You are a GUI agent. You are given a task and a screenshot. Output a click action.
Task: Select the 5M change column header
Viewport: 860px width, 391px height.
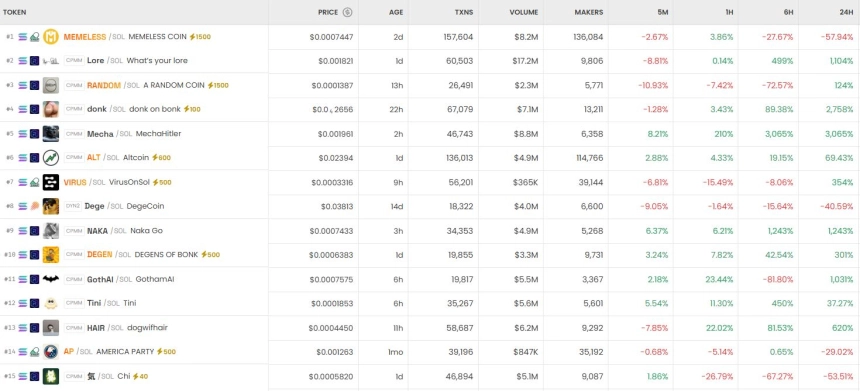coord(663,12)
